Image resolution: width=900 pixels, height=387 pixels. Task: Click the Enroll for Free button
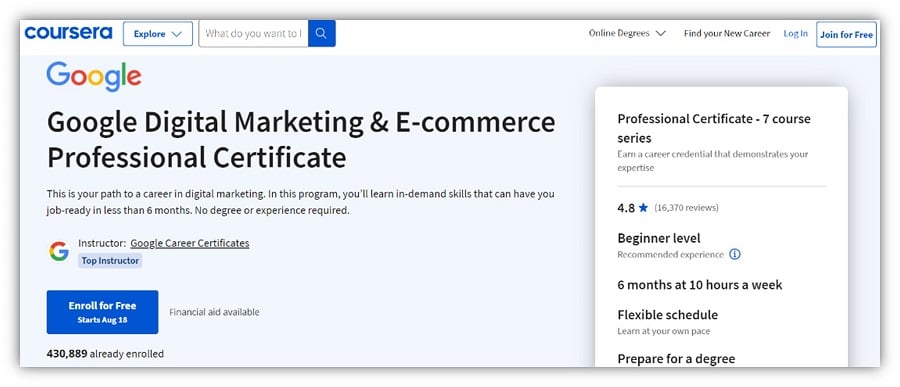102,312
